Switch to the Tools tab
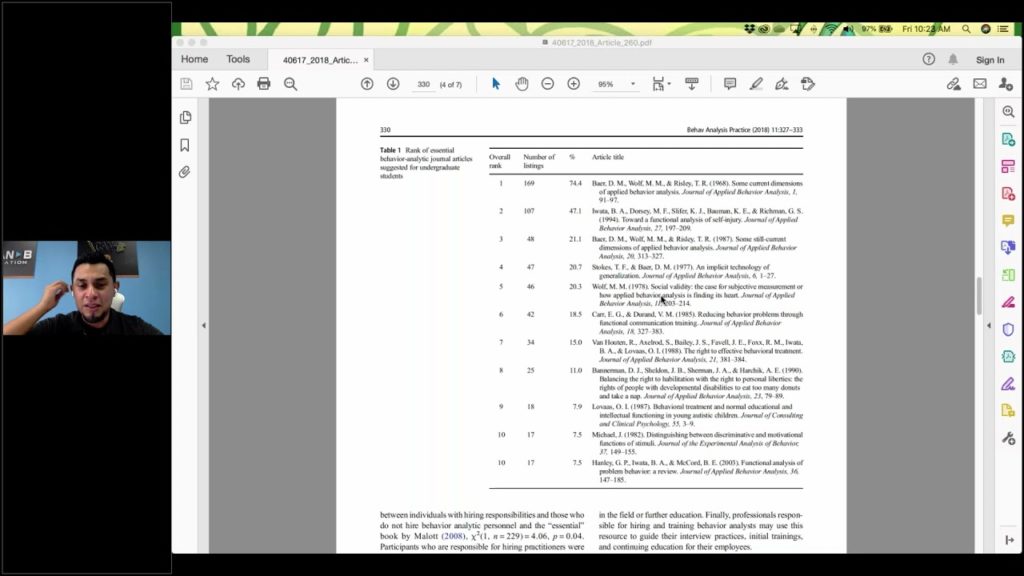The image size is (1024, 576). point(238,59)
